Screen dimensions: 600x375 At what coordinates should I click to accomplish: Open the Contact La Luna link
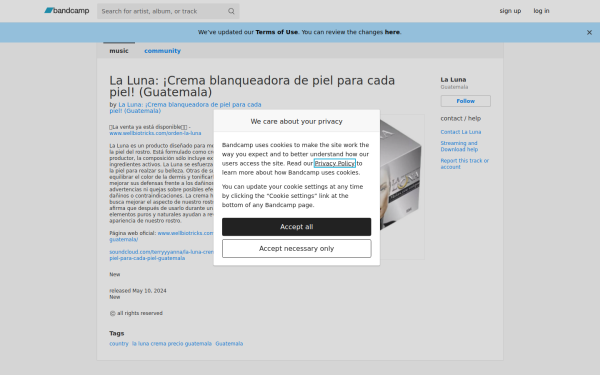pos(461,132)
